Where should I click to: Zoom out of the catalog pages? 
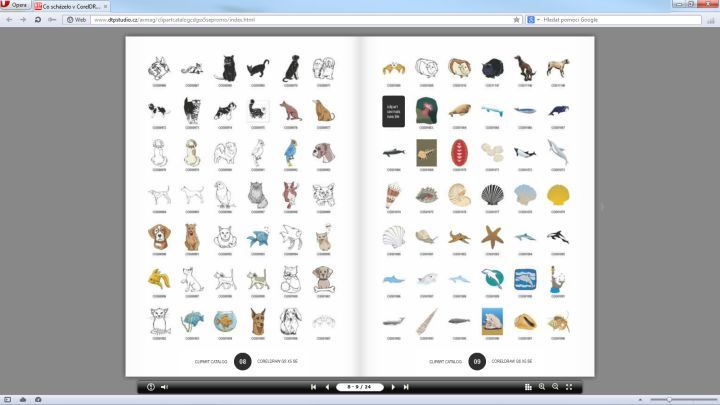pos(555,386)
